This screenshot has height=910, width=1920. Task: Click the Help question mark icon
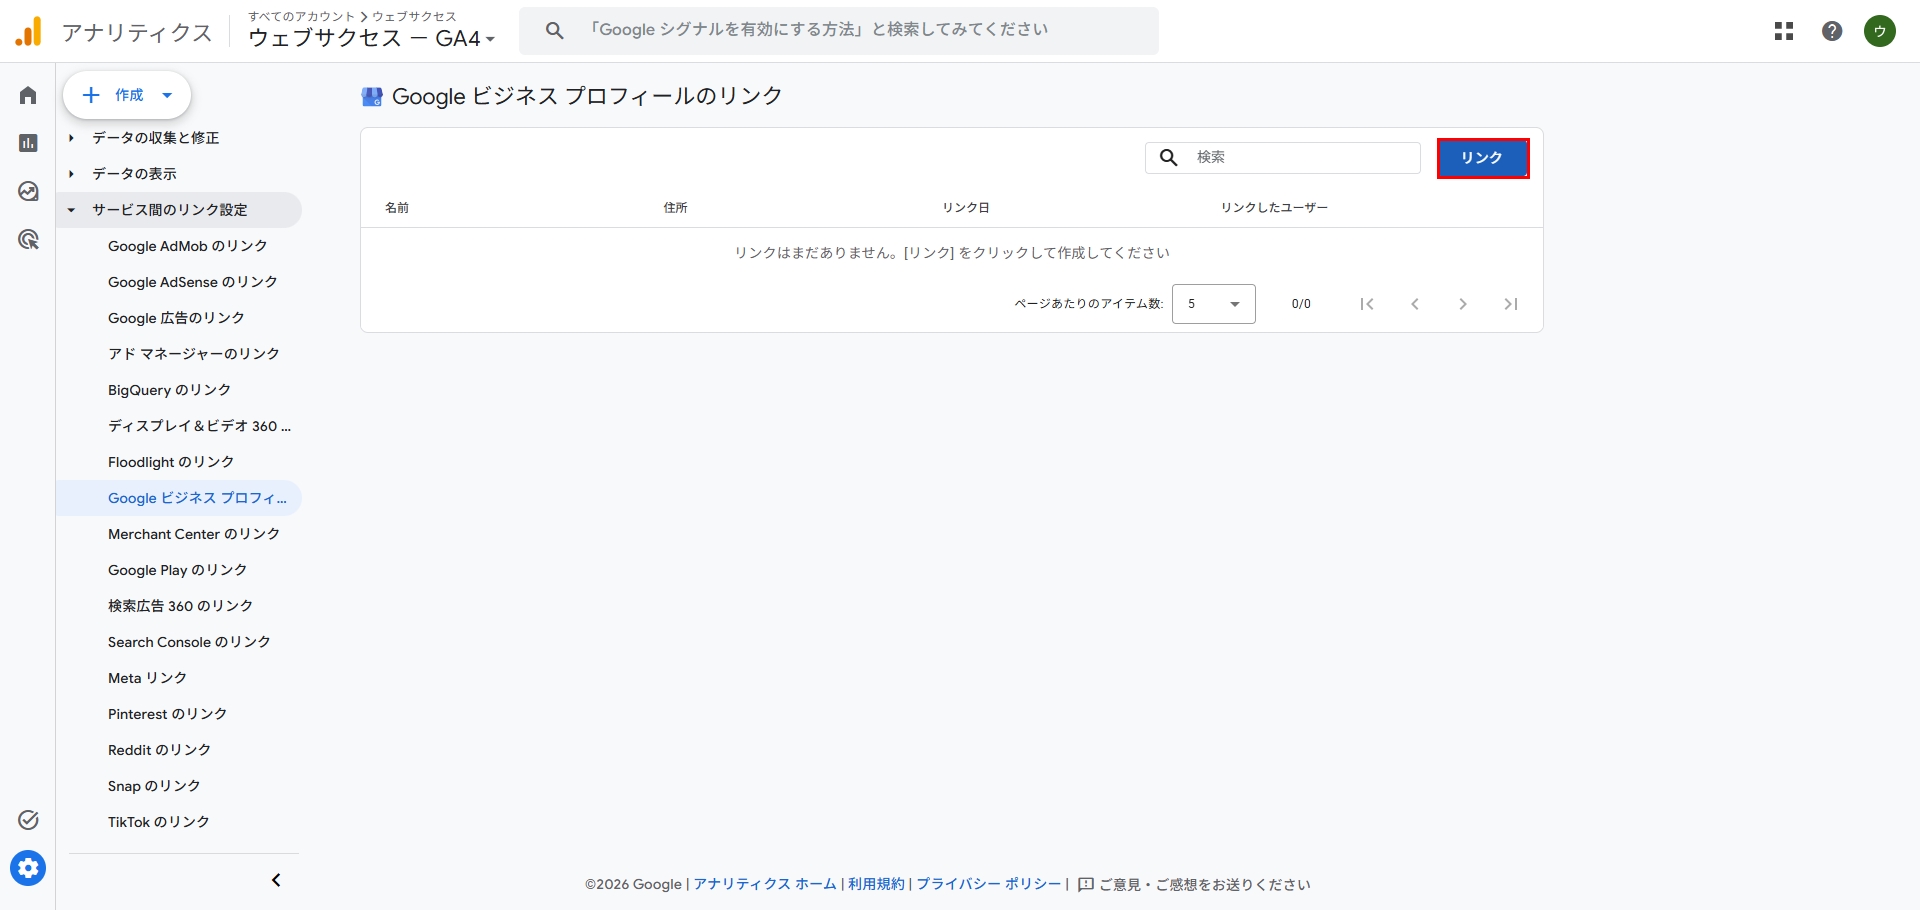(1832, 31)
